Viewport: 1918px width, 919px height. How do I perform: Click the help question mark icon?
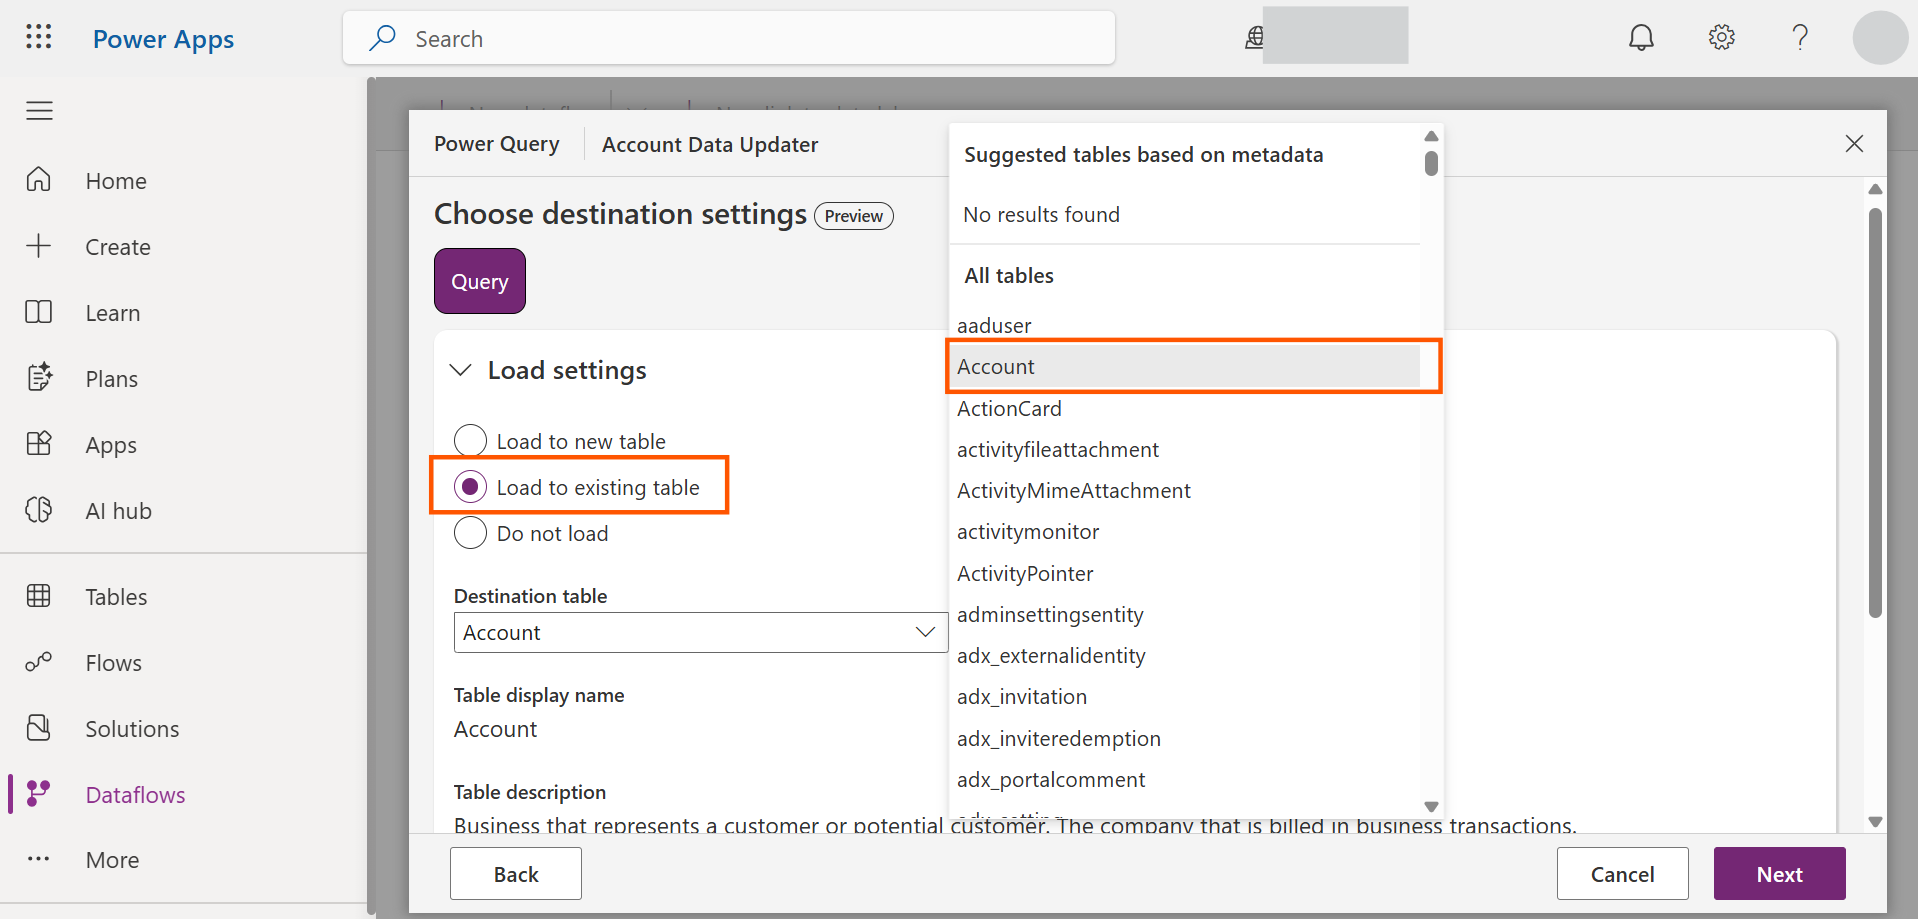1800,38
